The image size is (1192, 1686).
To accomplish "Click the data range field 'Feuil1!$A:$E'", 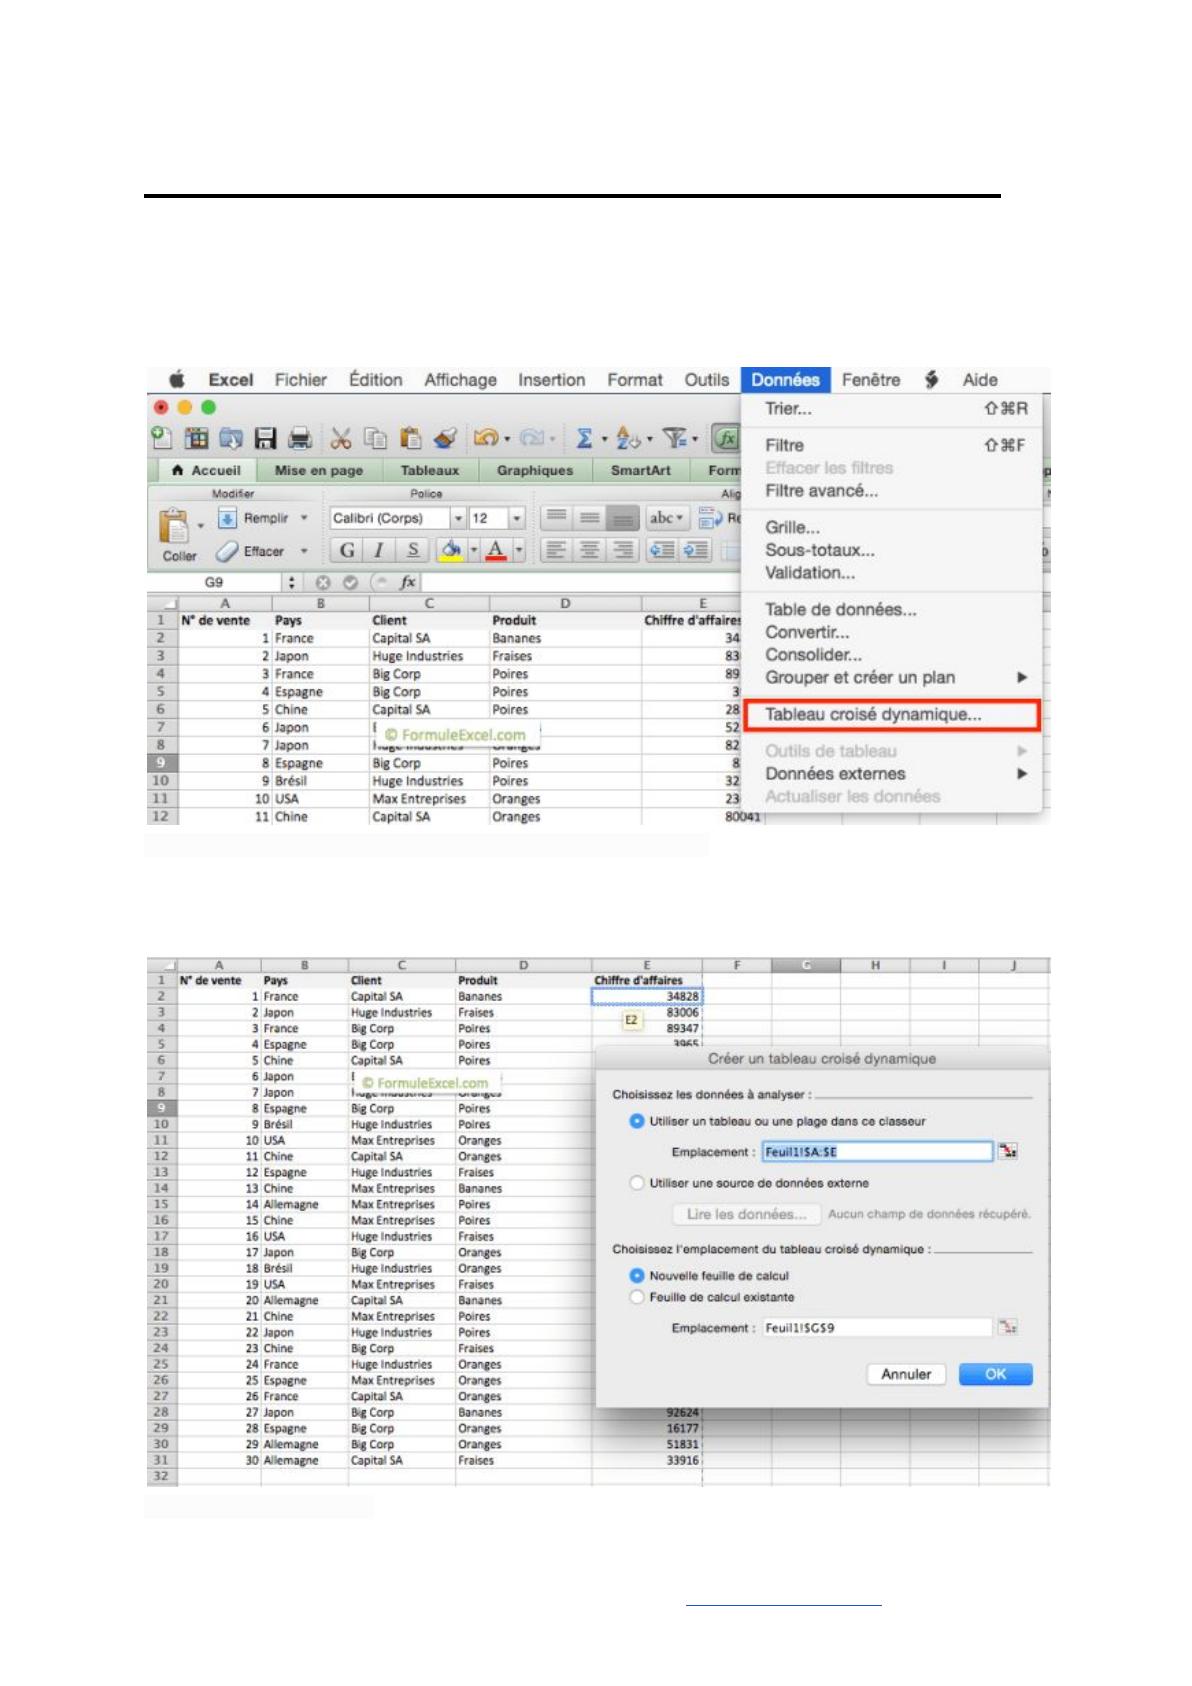I will [x=877, y=1152].
